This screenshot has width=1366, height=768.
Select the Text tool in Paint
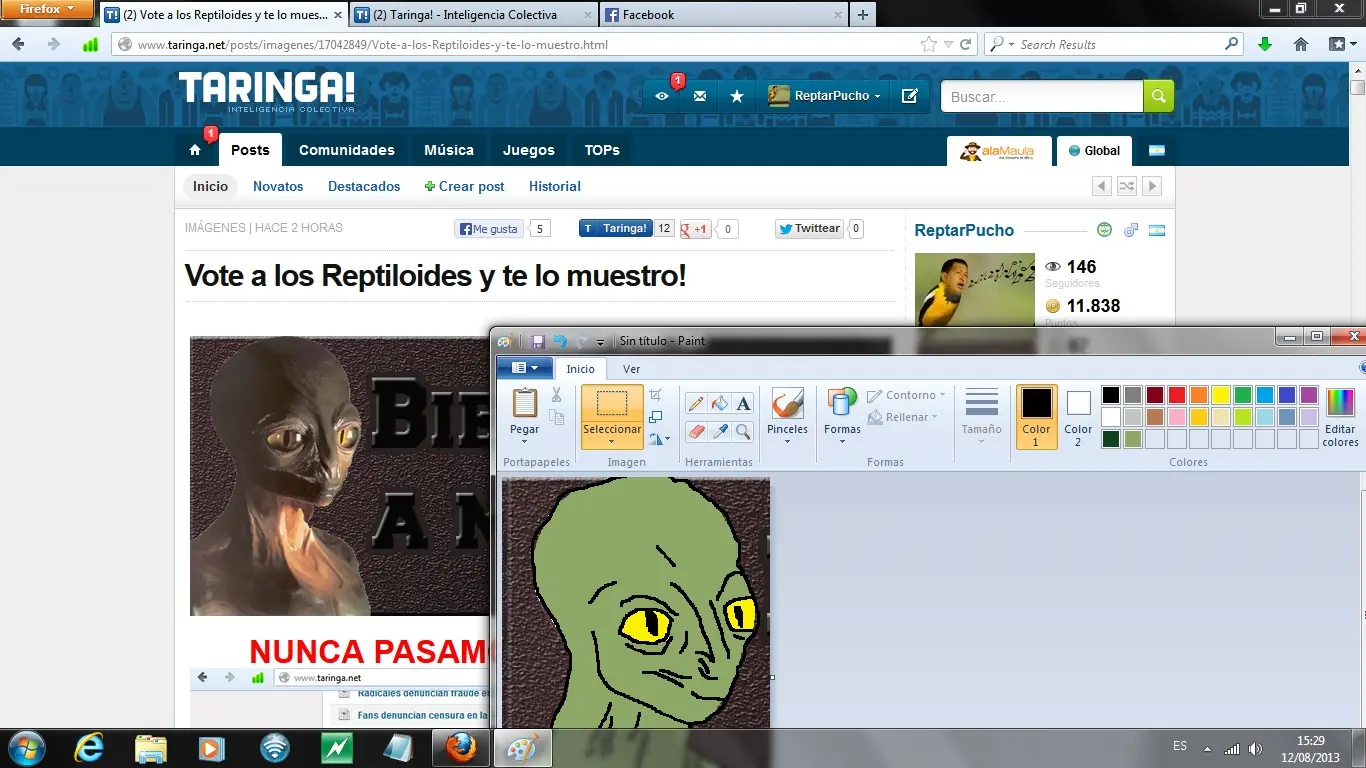tap(743, 404)
